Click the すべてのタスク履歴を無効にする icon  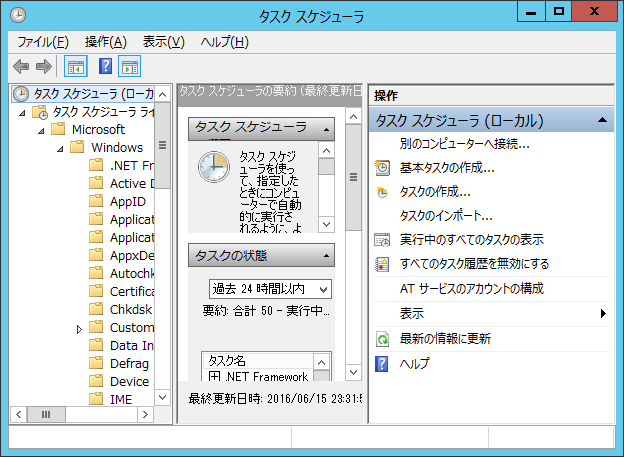pyautogui.click(x=382, y=264)
